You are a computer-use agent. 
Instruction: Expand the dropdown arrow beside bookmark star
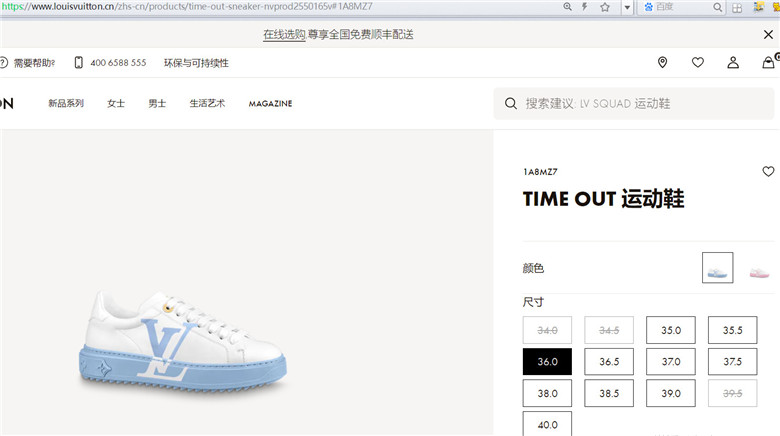[627, 7]
